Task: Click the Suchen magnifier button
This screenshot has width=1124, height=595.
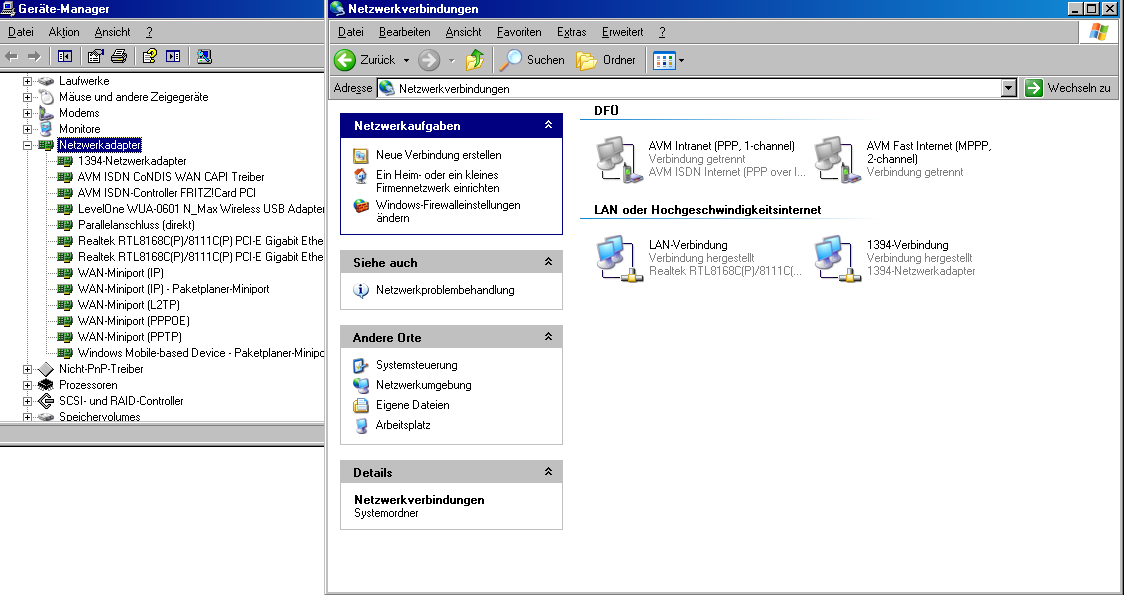Action: tap(532, 60)
